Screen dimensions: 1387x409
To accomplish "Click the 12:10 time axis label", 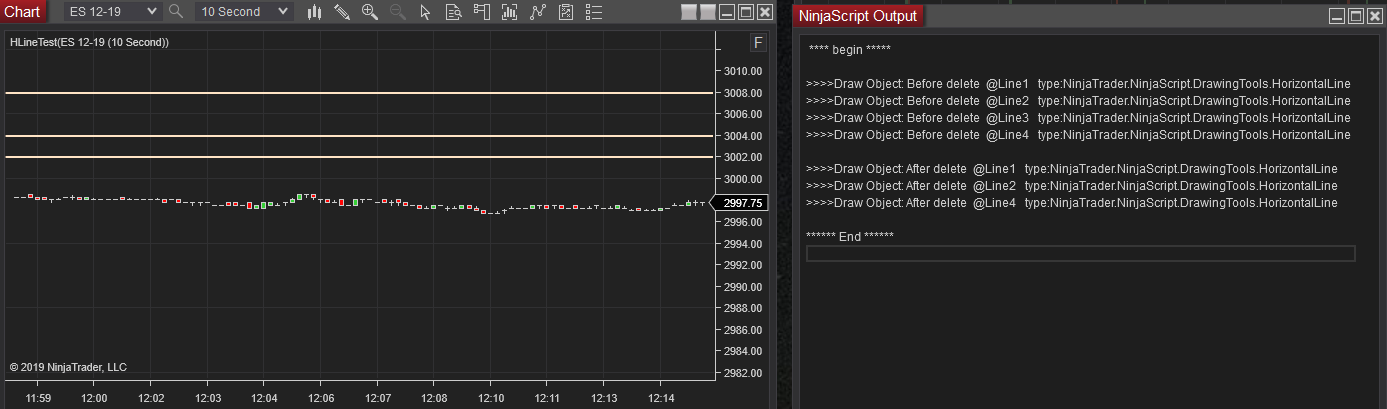I will [489, 398].
